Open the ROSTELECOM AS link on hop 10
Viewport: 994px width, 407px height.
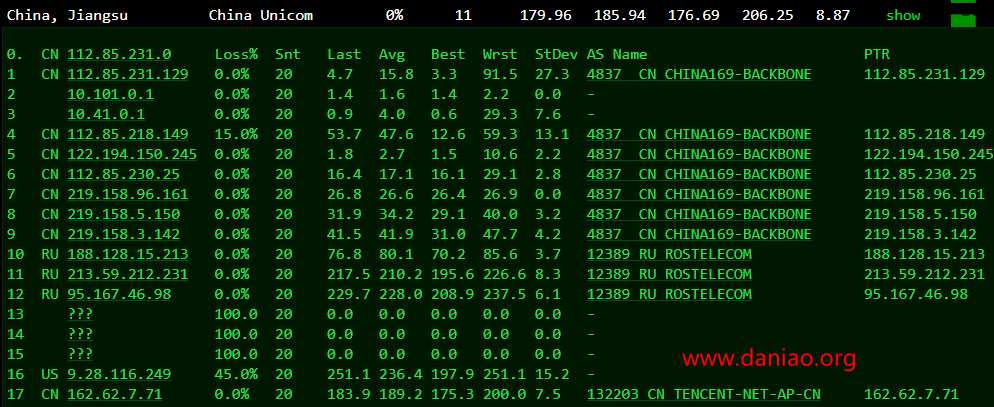click(668, 254)
